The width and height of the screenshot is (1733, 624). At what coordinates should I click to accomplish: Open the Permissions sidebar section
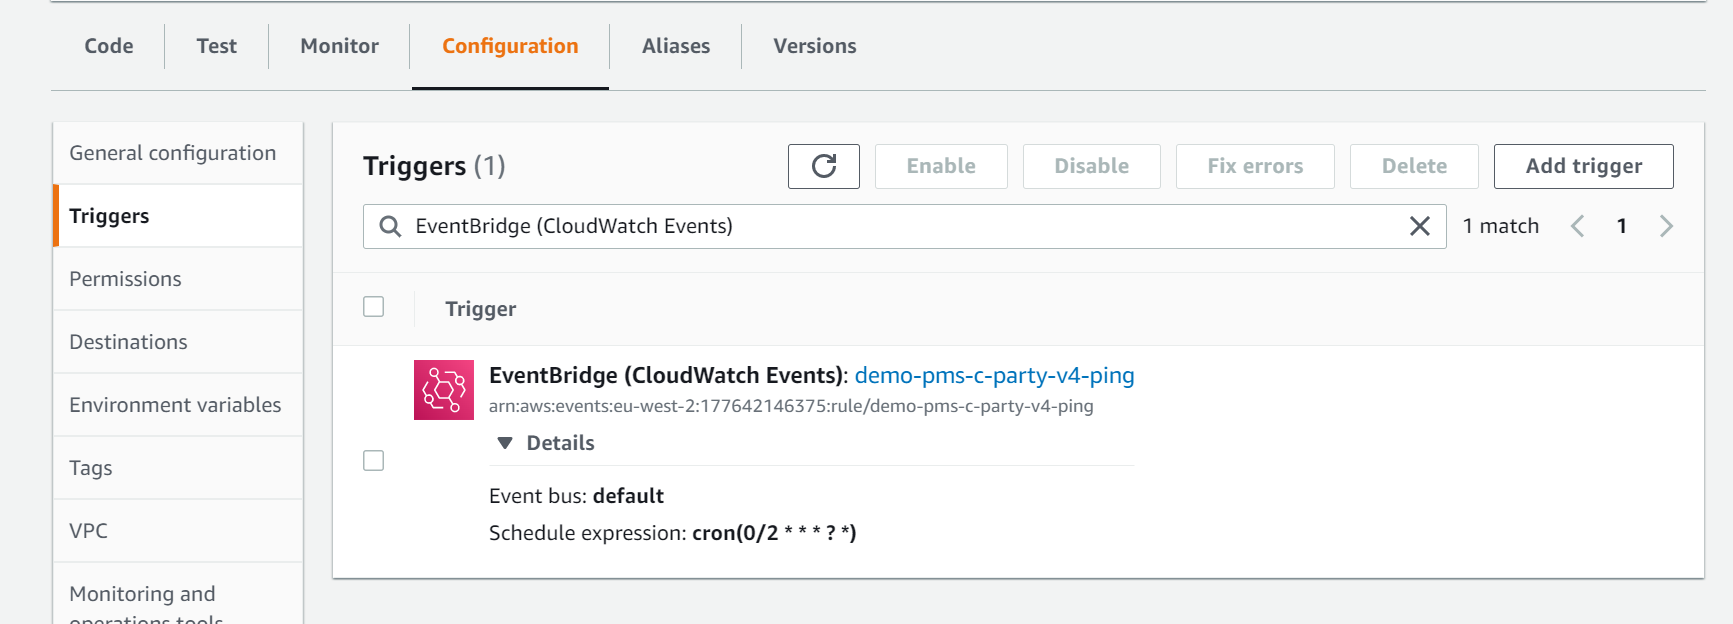pos(125,279)
